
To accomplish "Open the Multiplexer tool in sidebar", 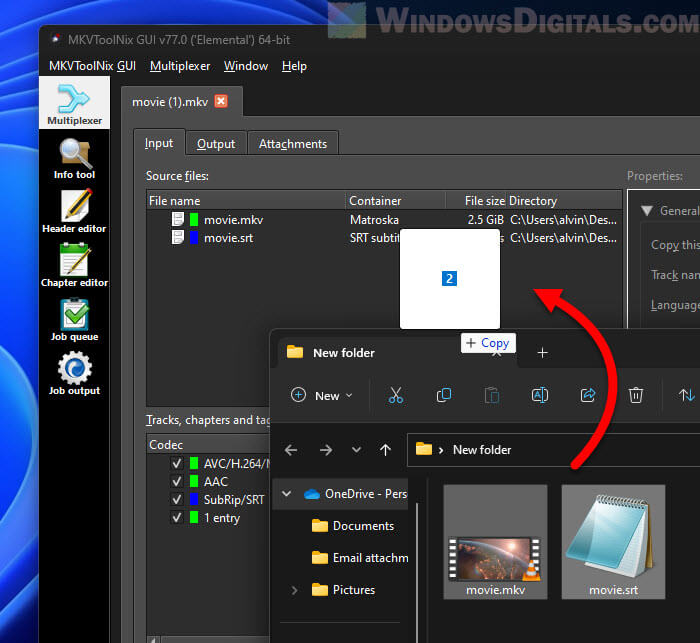I will pyautogui.click(x=74, y=103).
